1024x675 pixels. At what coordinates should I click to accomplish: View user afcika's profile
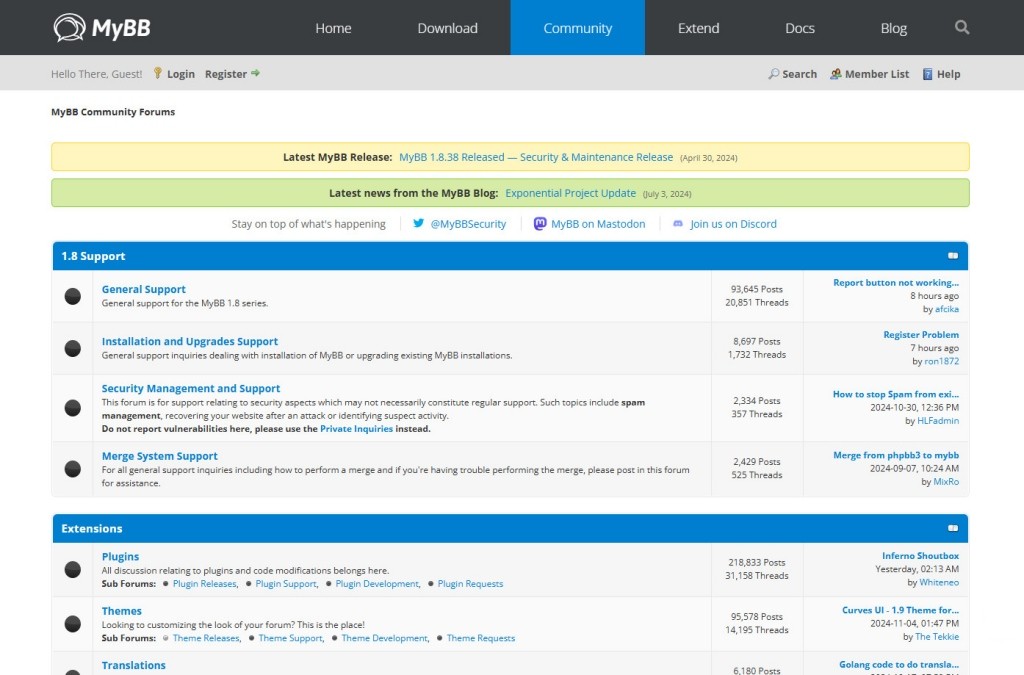point(947,309)
